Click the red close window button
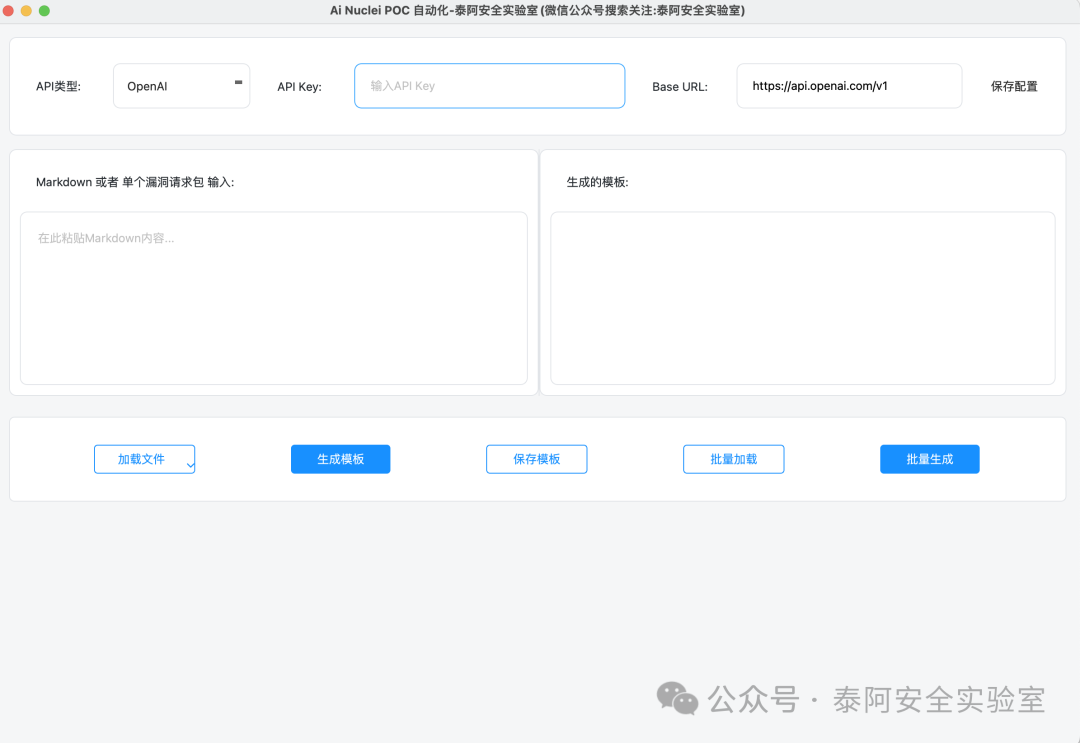1080x743 pixels. [x=8, y=10]
